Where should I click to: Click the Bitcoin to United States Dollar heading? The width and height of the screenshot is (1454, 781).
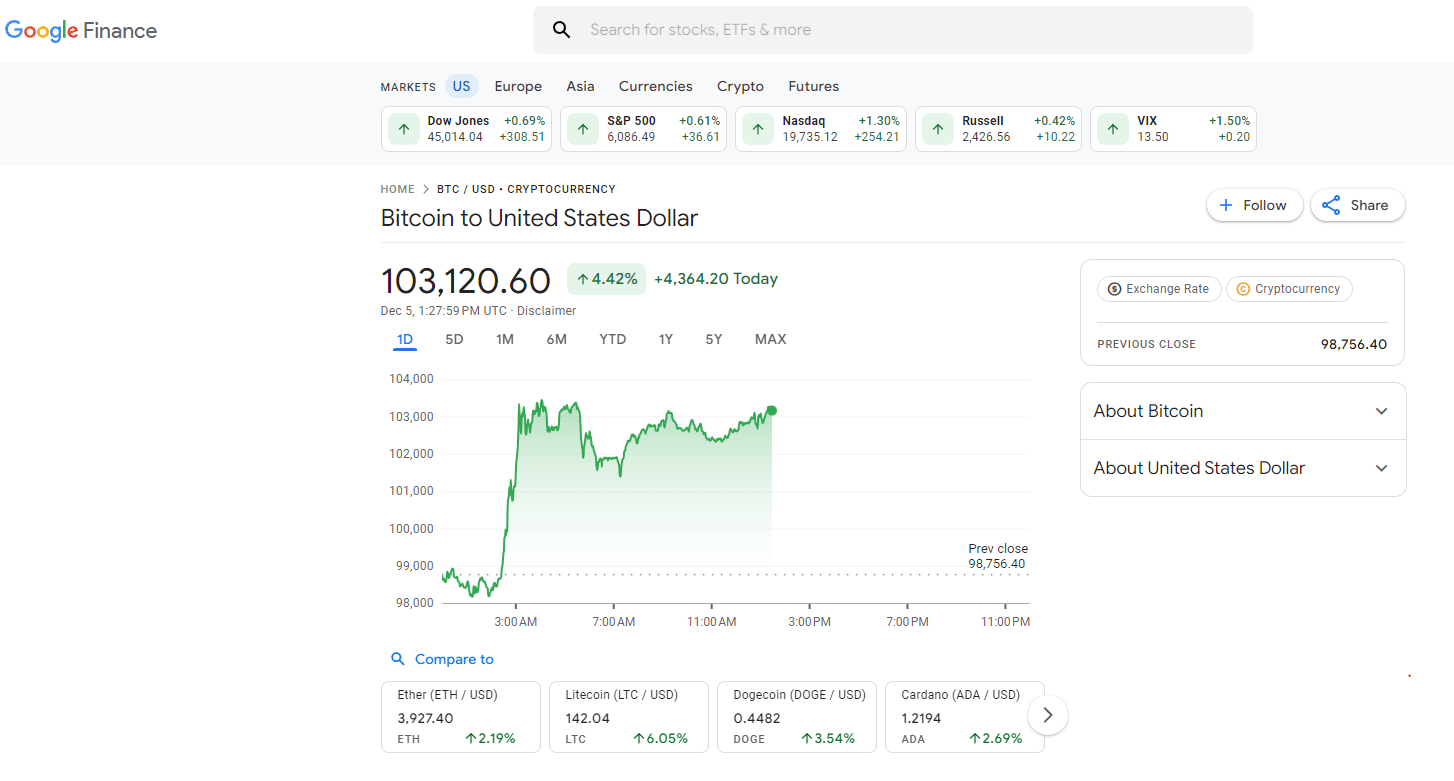539,218
